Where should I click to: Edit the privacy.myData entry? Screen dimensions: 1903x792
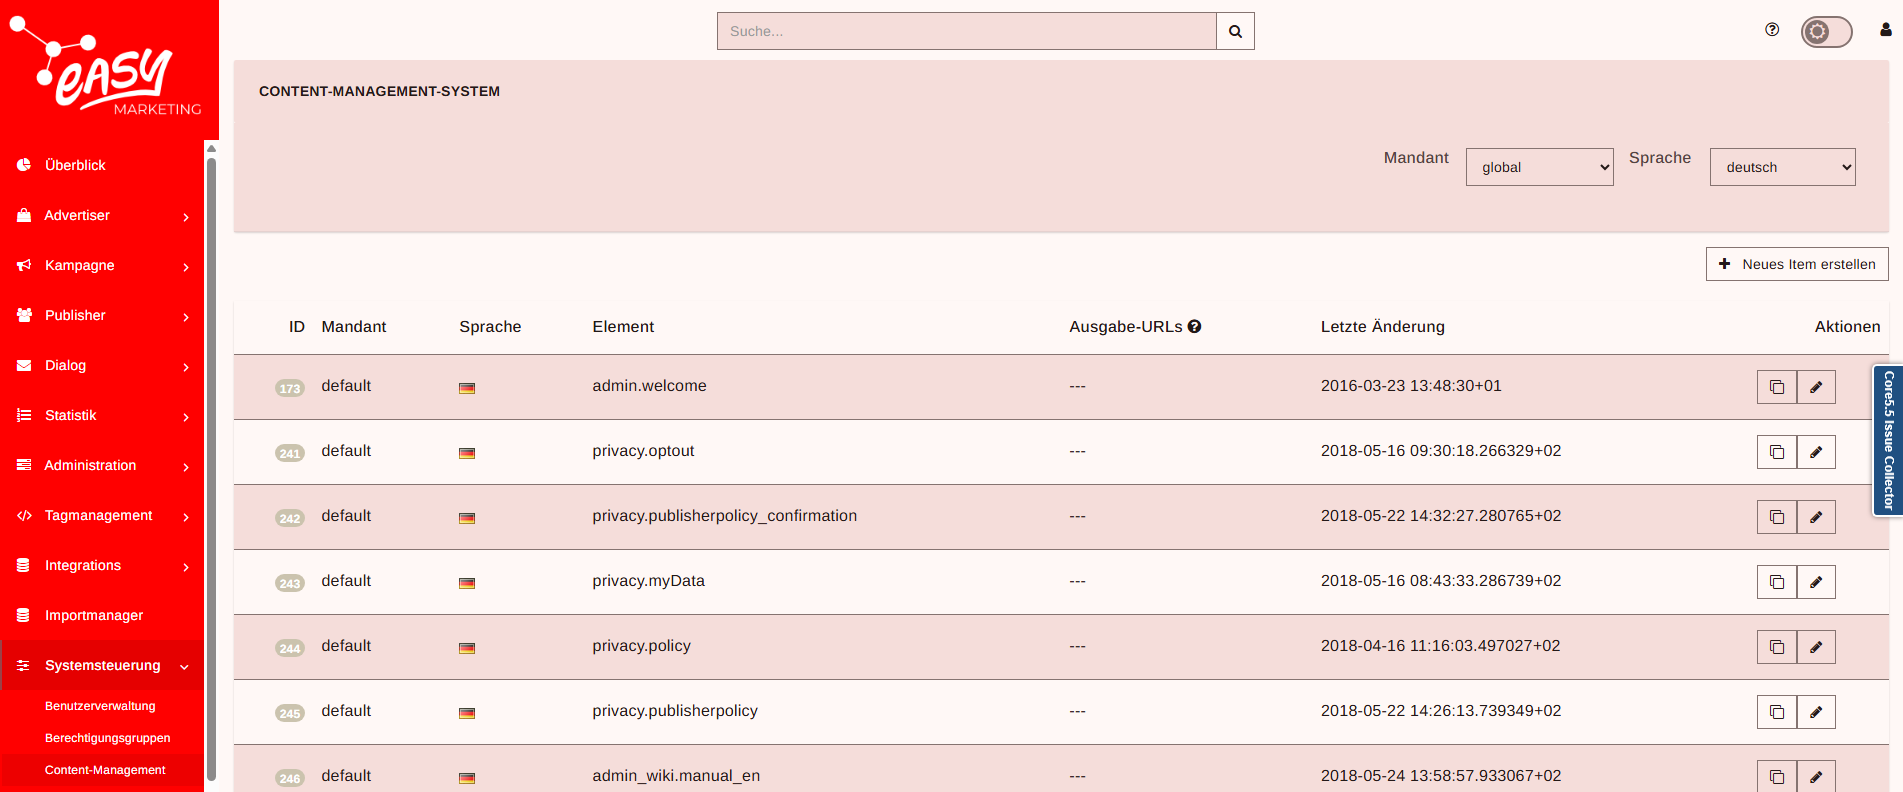click(x=1816, y=582)
